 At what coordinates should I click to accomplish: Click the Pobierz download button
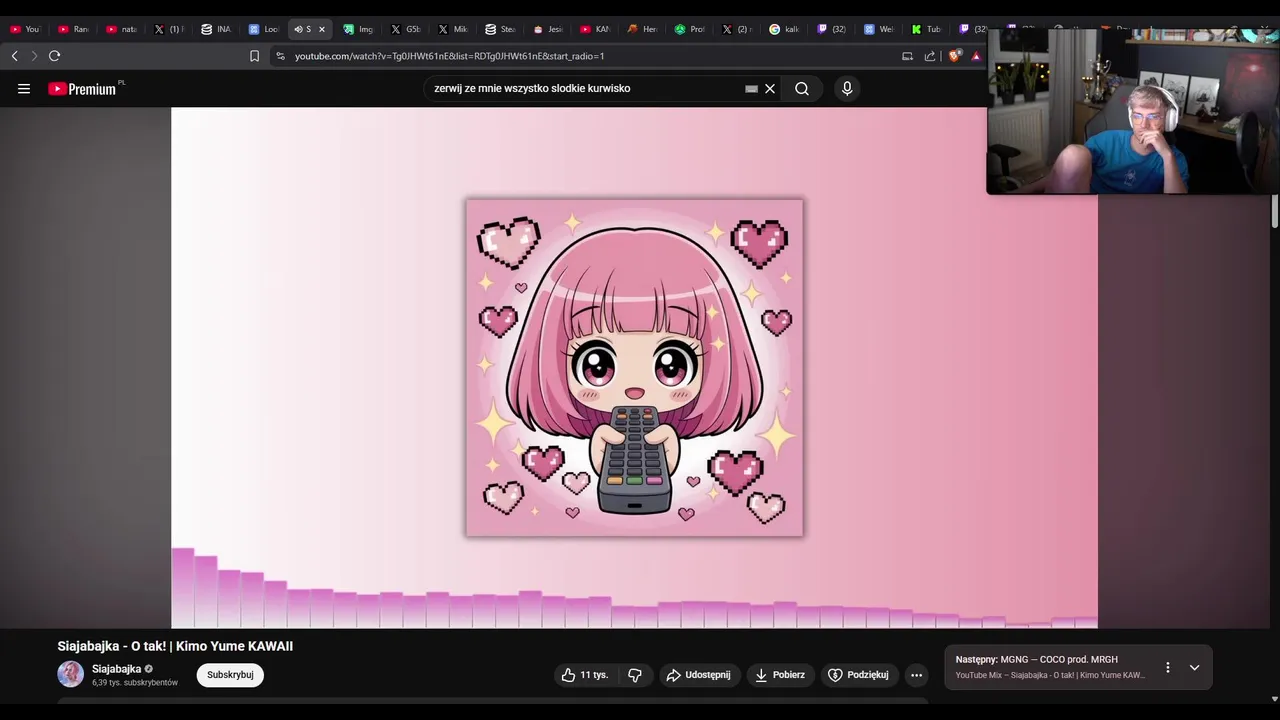pyautogui.click(x=780, y=675)
